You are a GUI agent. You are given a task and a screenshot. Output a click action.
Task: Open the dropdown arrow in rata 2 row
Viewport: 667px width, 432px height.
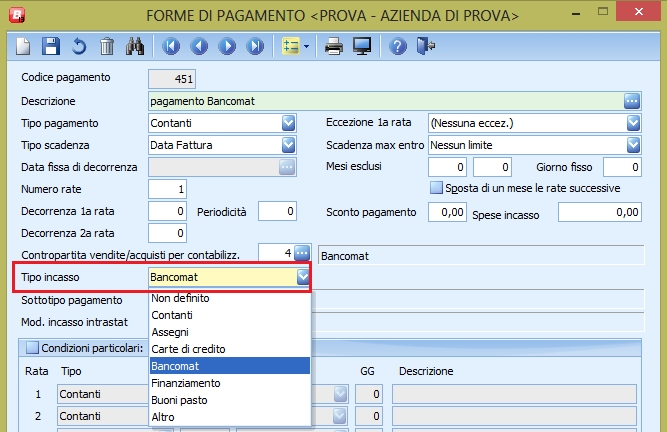pos(339,416)
